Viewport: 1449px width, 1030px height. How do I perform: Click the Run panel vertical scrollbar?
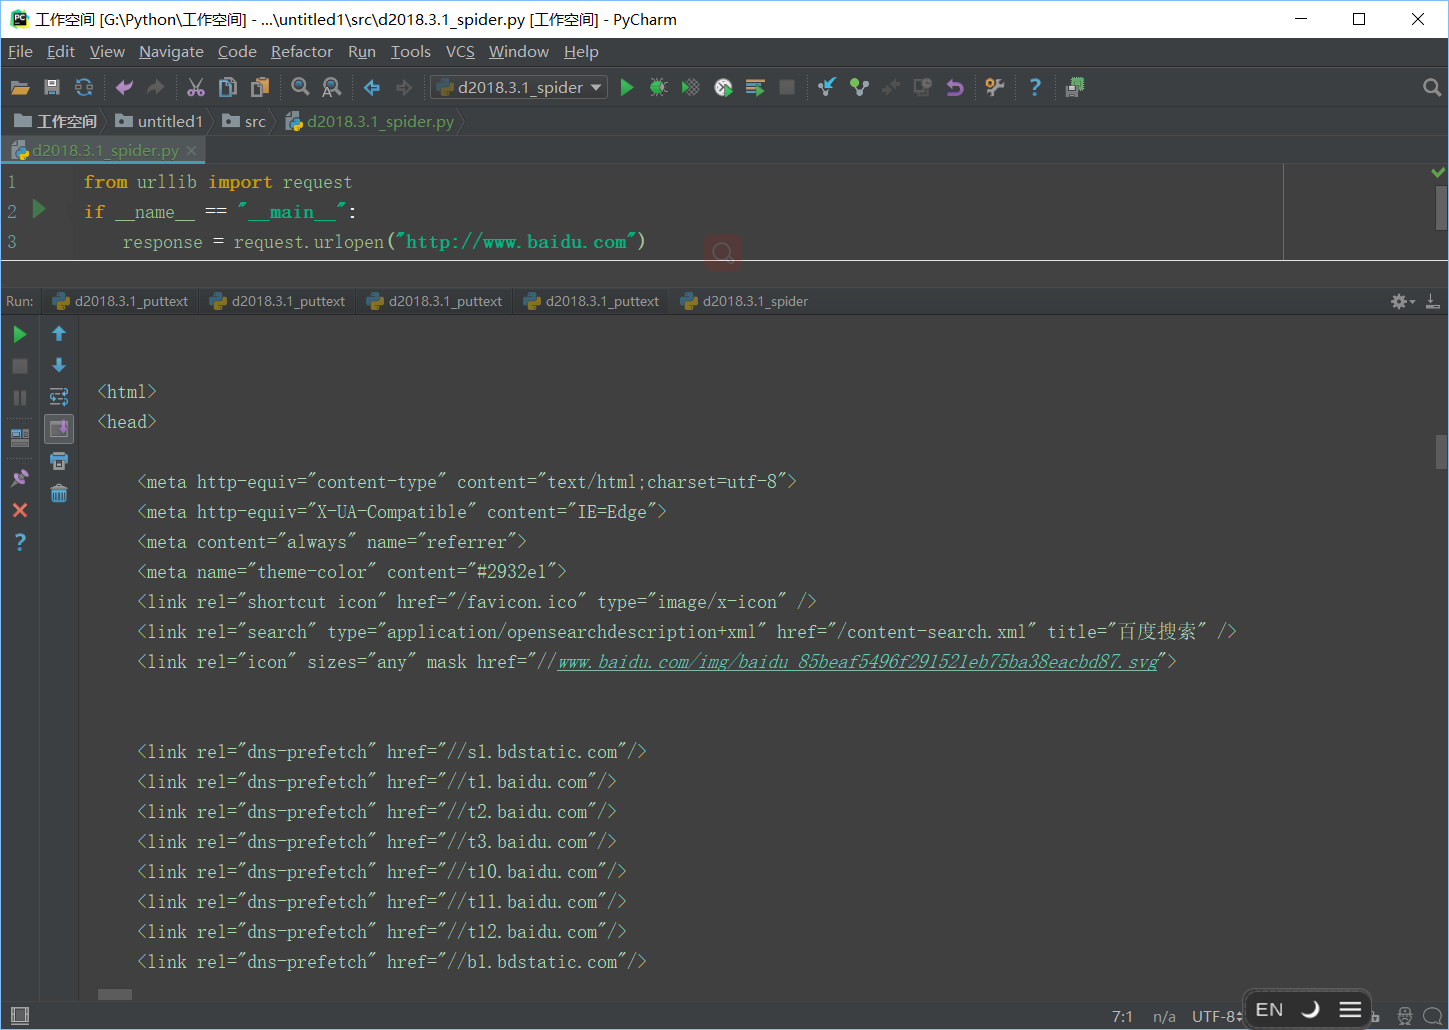[x=1441, y=452]
